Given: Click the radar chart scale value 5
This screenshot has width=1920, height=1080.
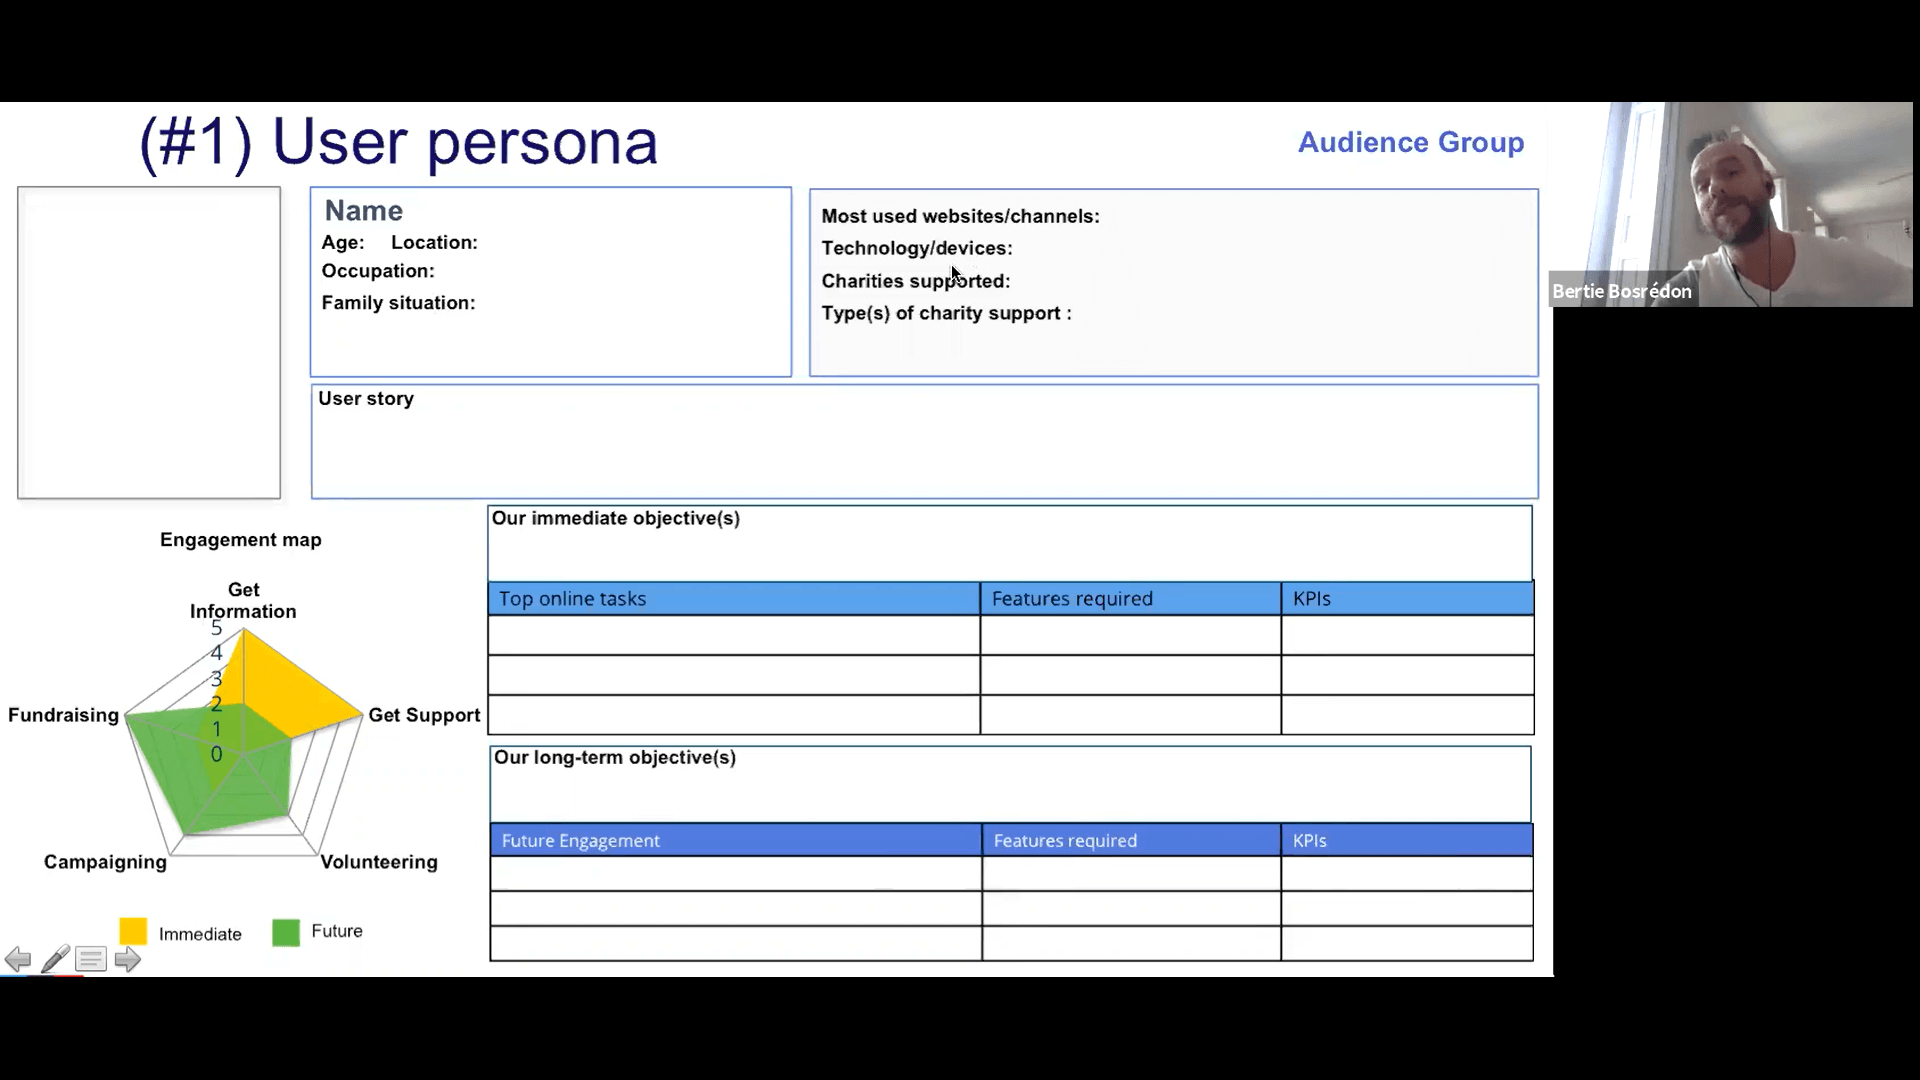Looking at the screenshot, I should point(216,628).
